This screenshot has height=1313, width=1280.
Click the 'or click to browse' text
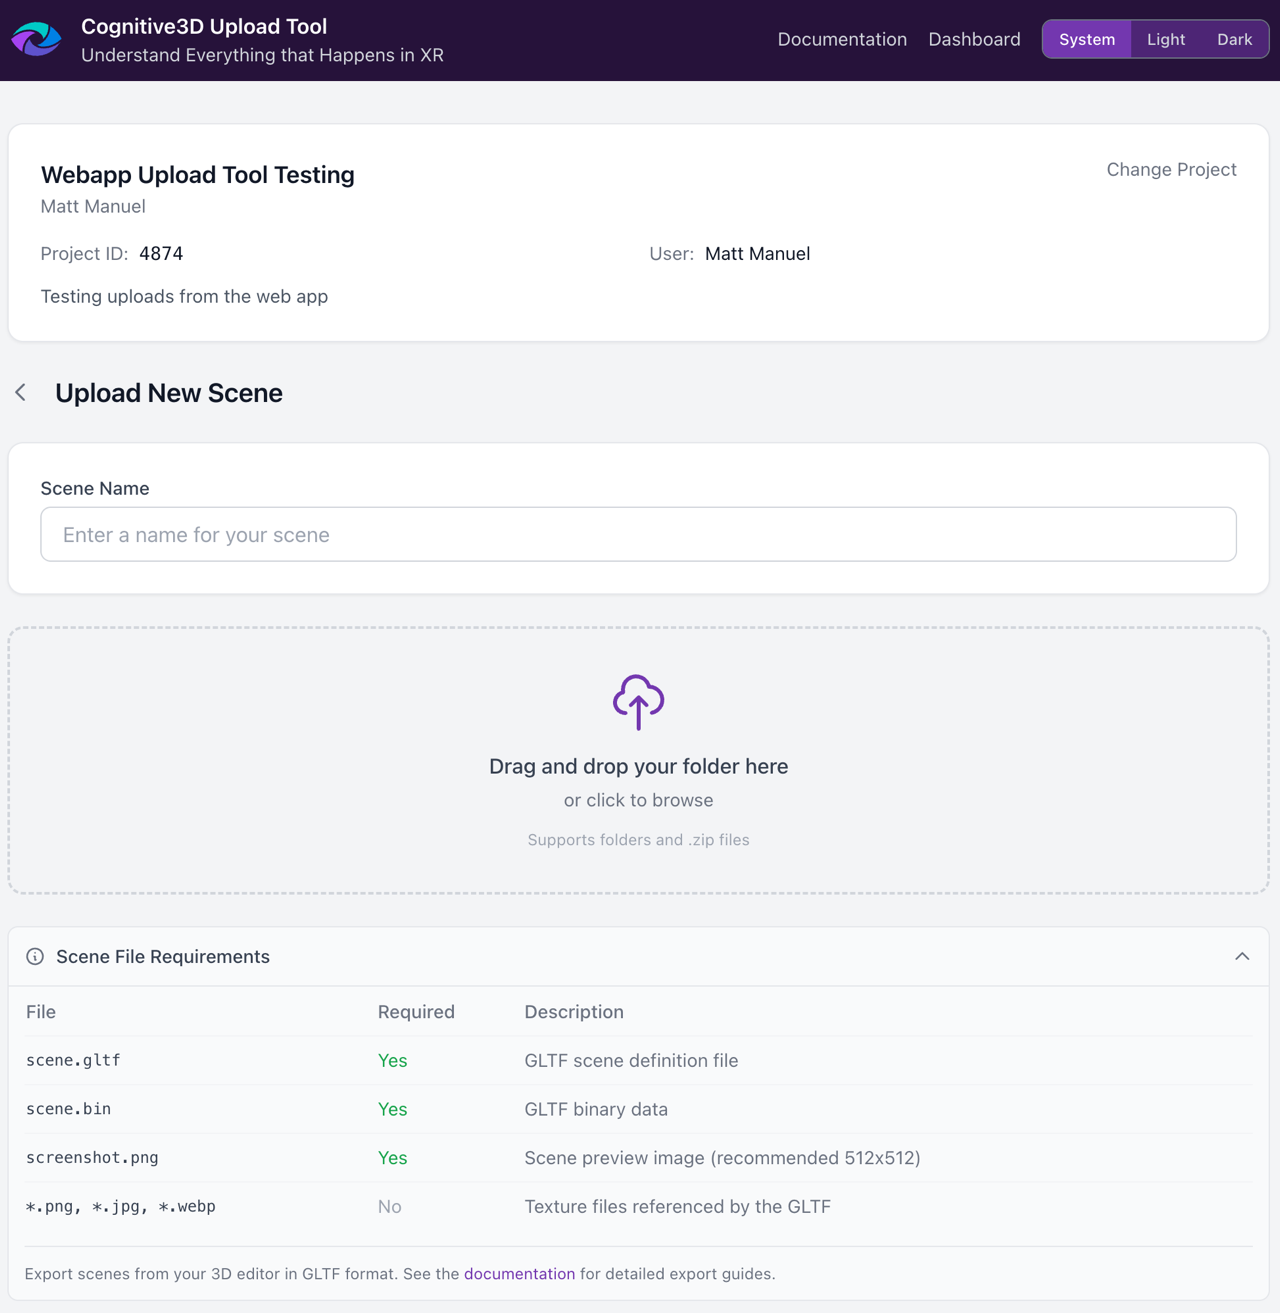[638, 800]
